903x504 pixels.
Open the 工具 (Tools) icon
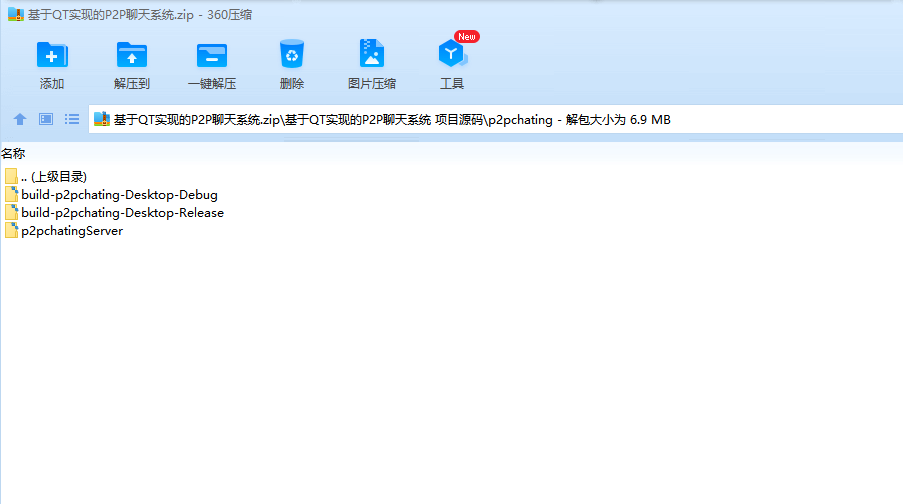pos(452,54)
